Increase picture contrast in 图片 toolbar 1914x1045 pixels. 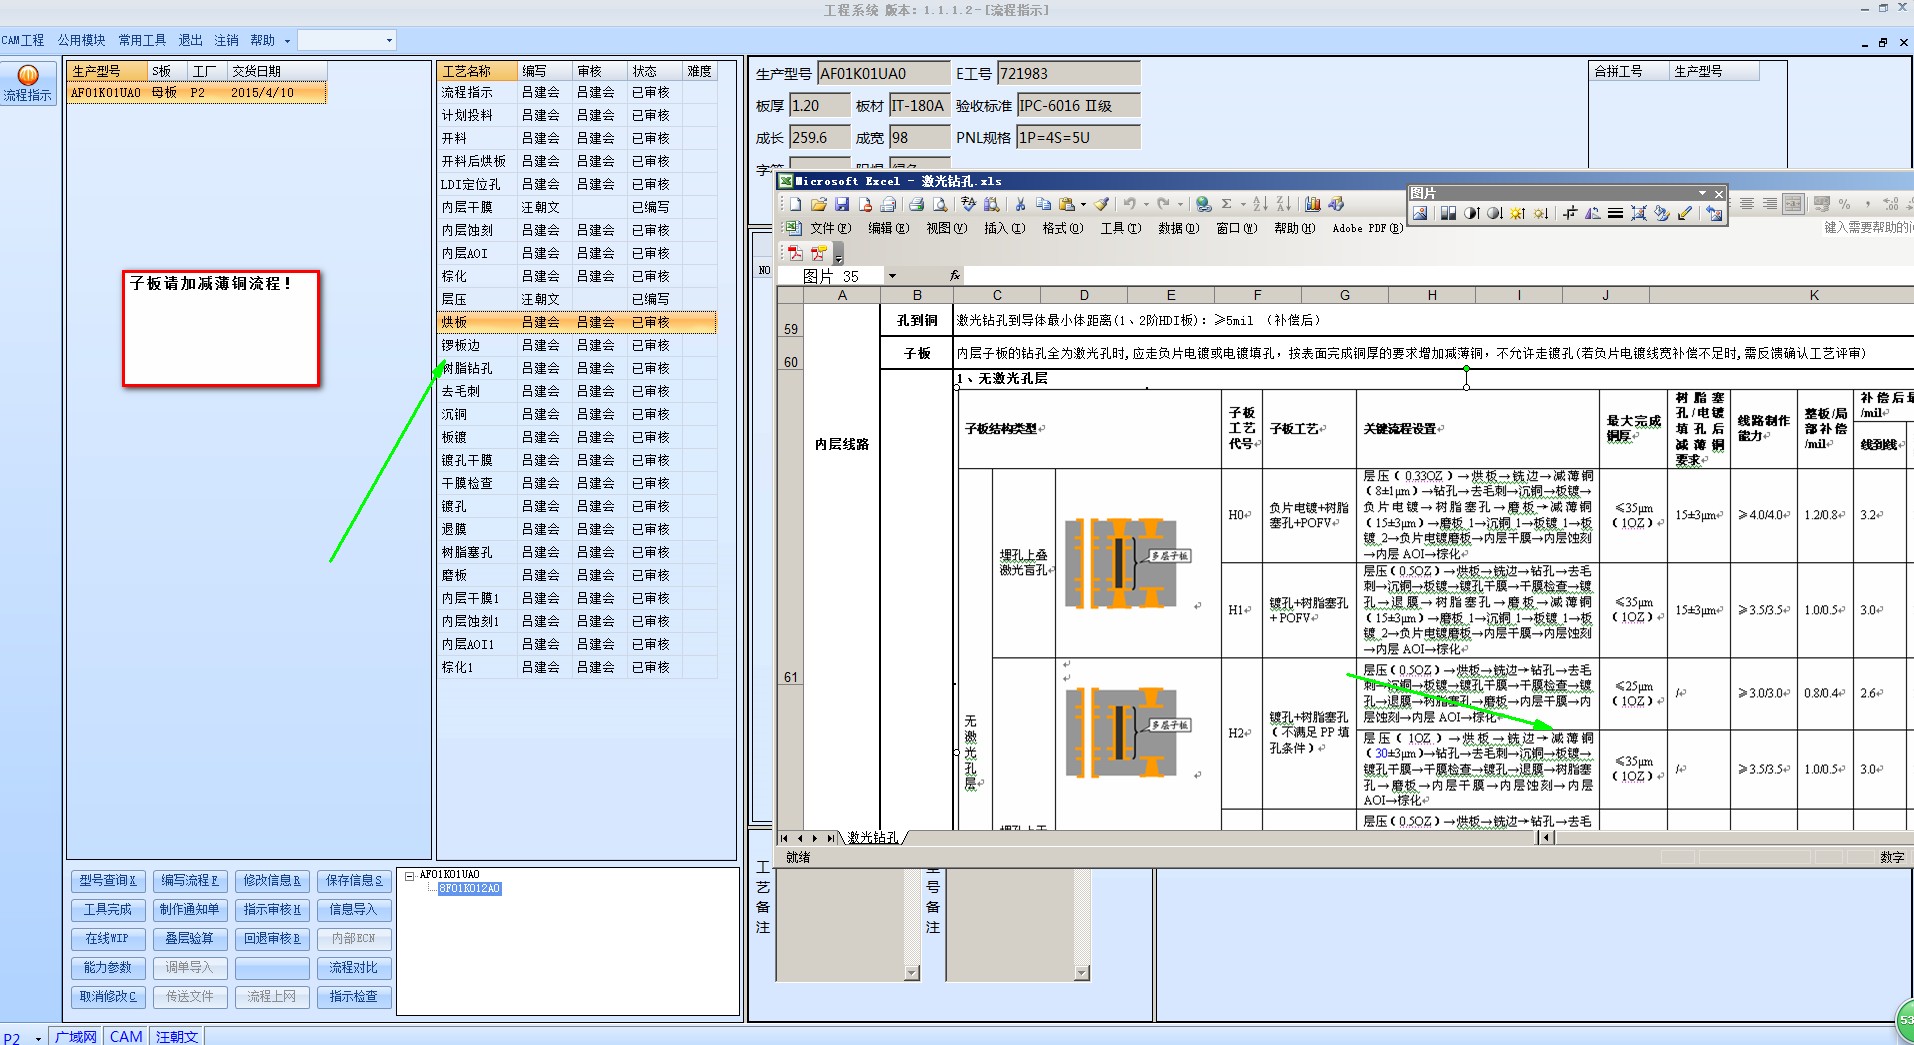point(1472,213)
